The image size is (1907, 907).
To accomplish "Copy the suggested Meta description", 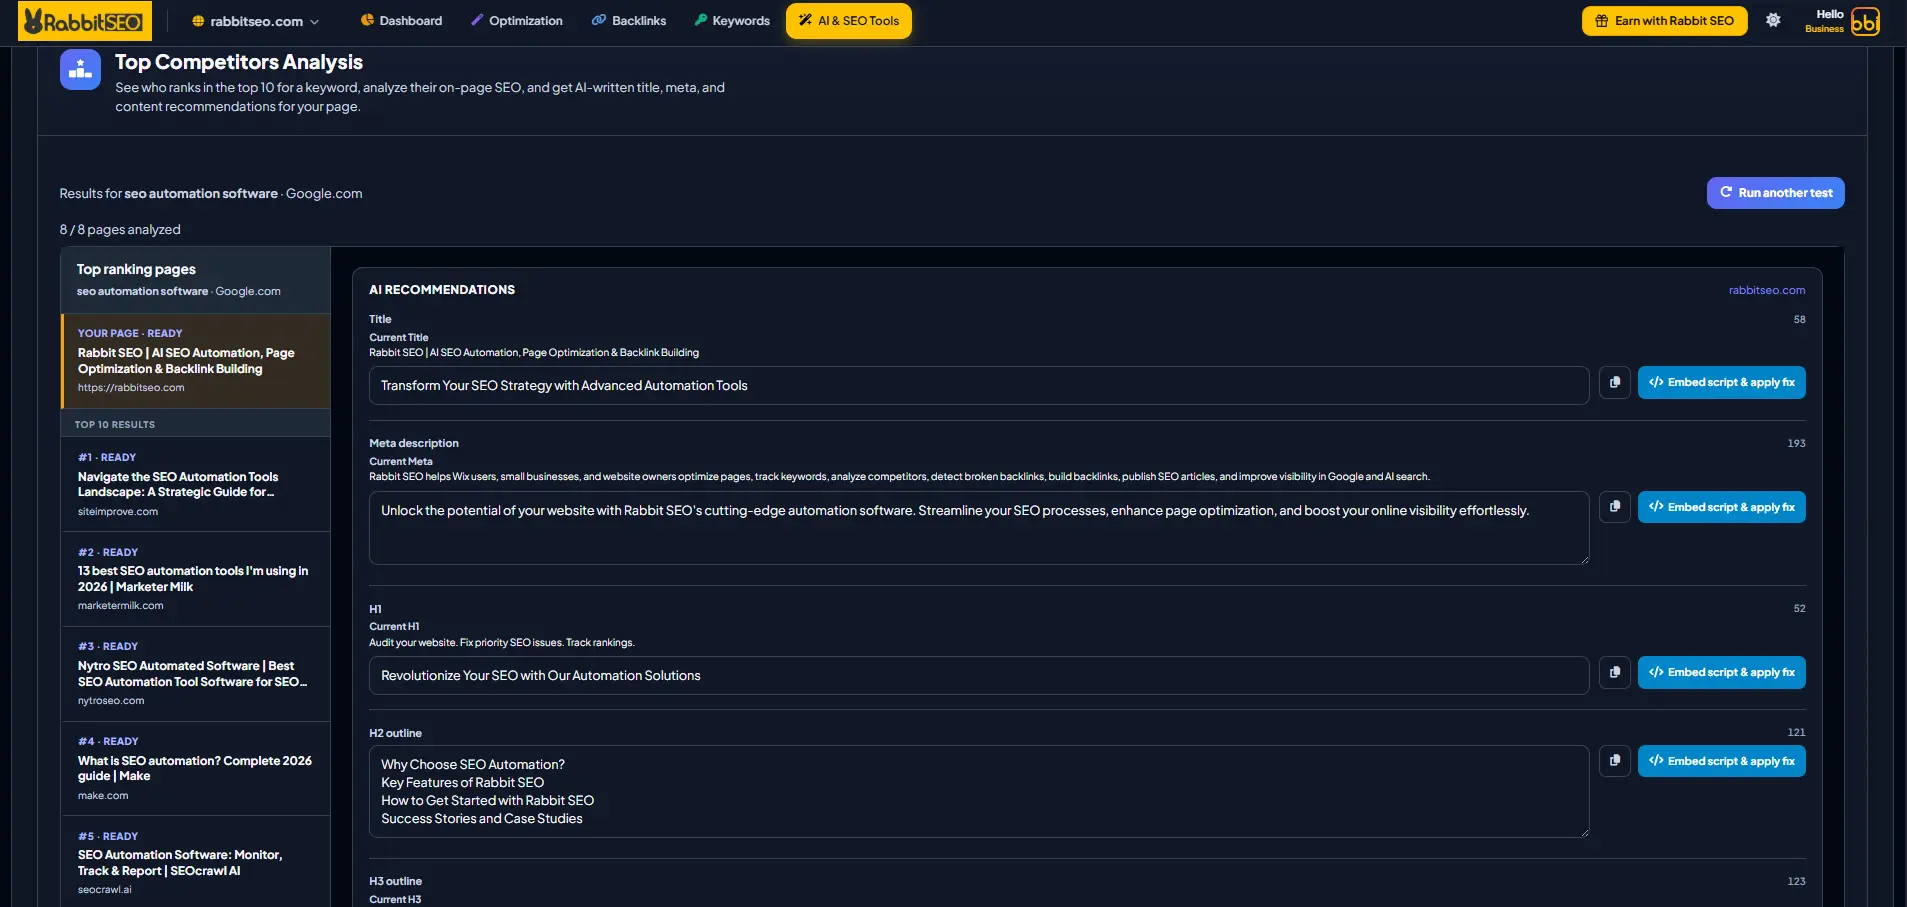I will [x=1614, y=507].
